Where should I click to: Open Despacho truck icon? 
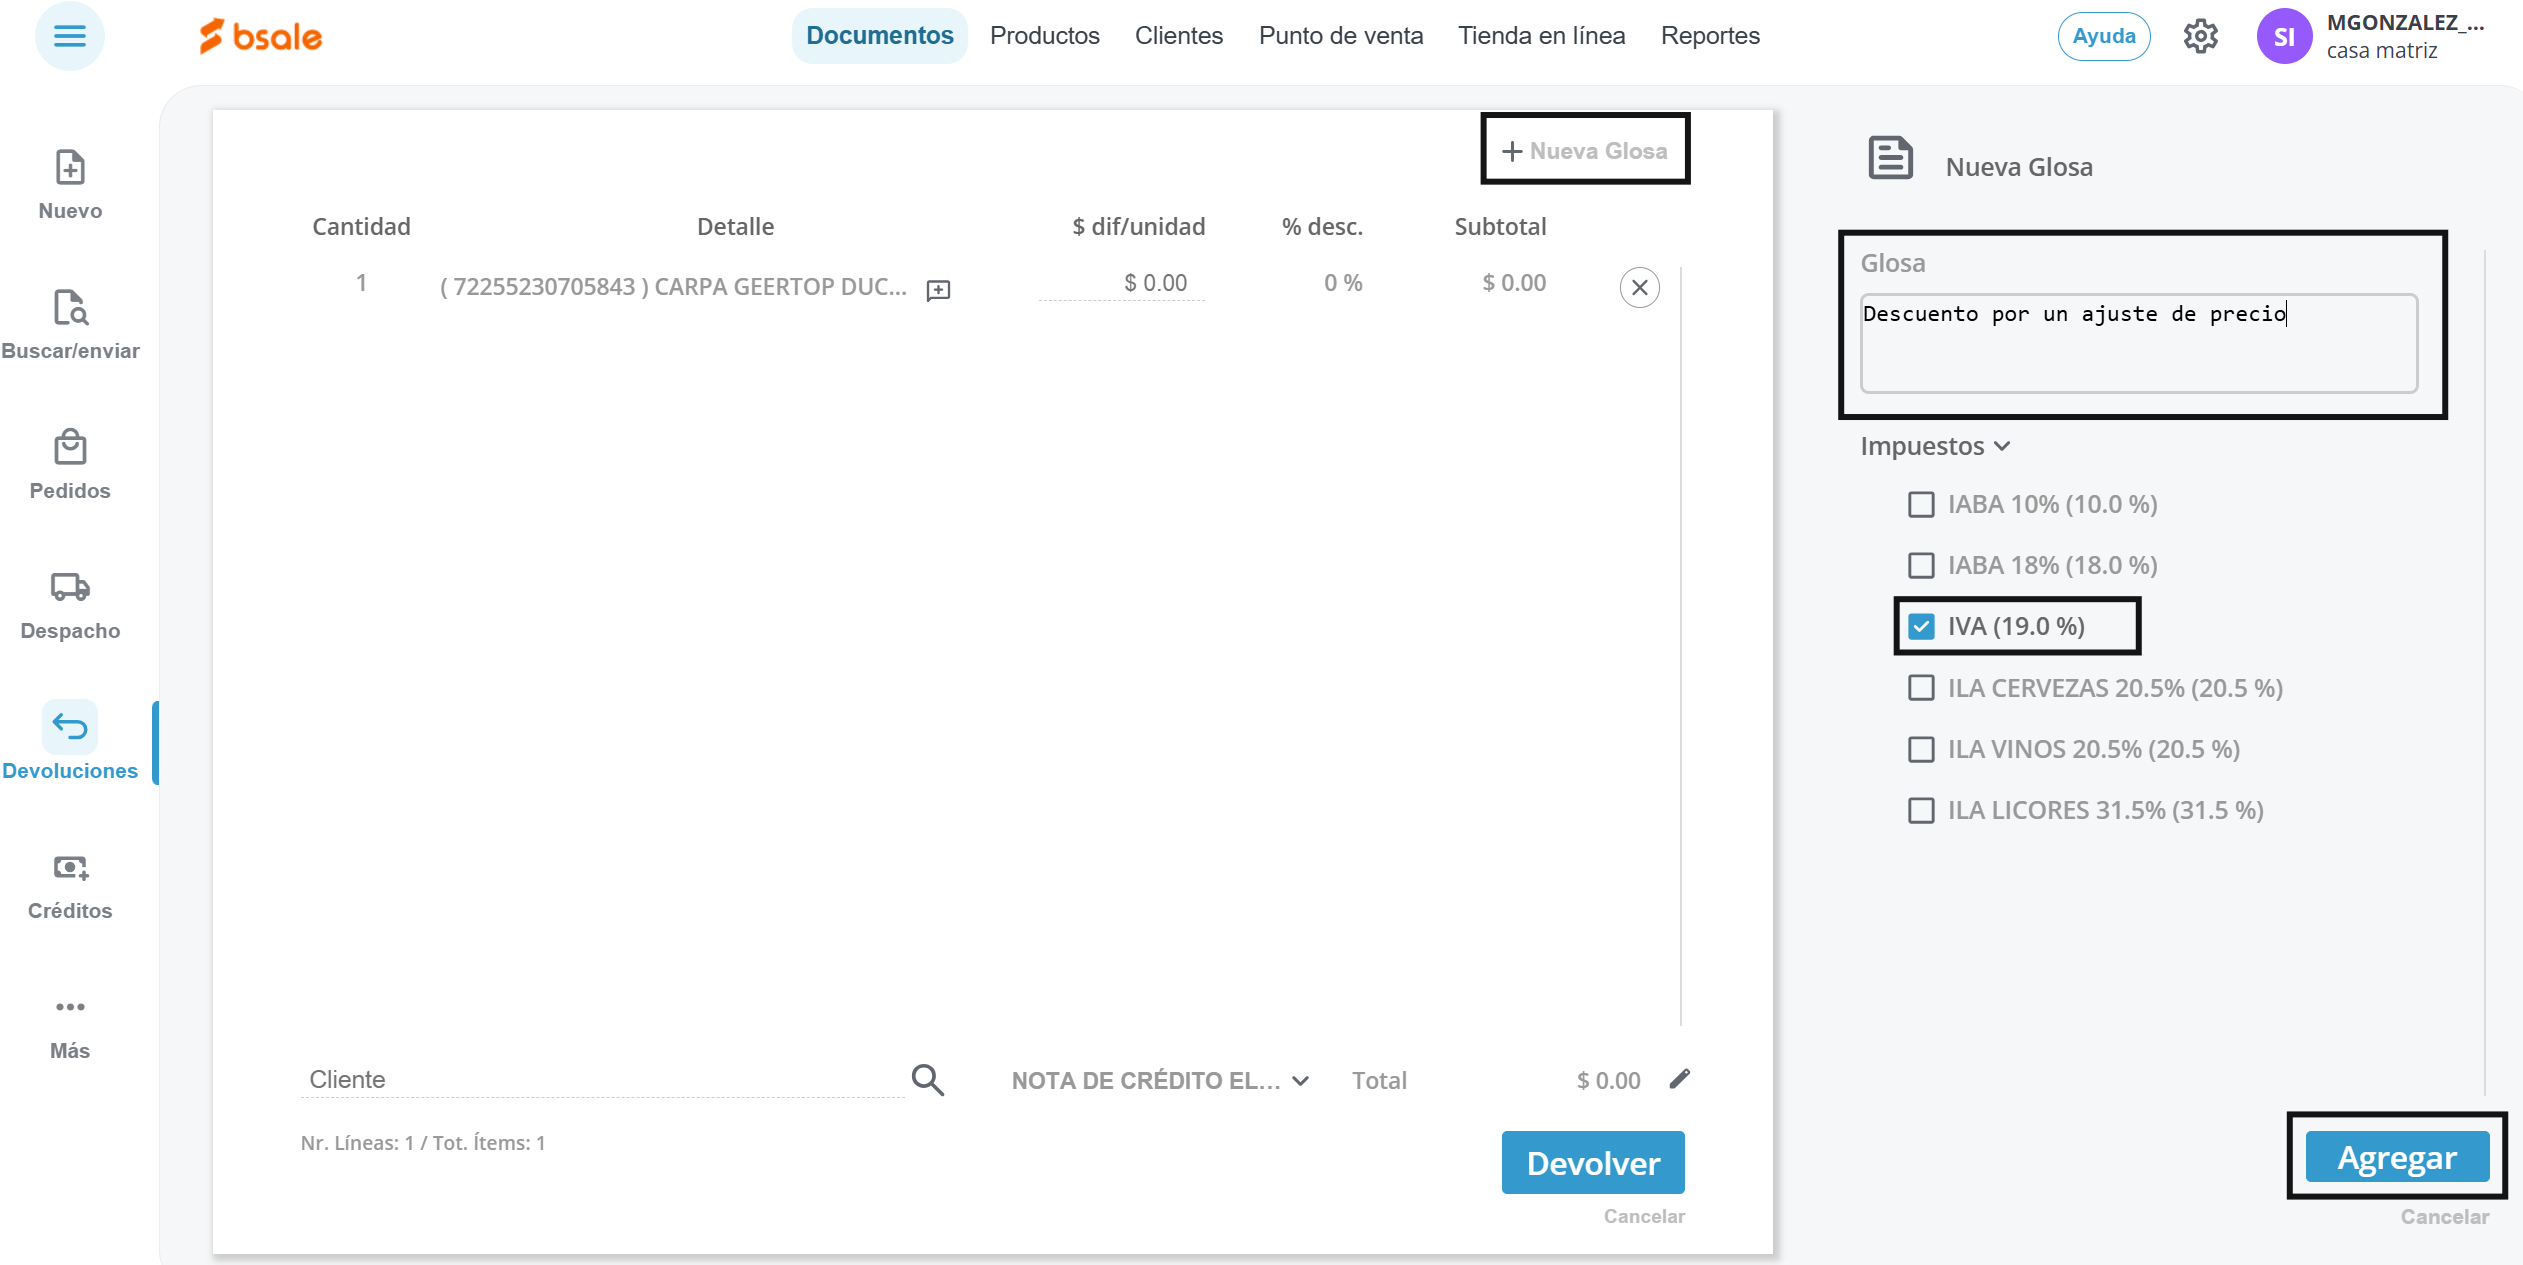coord(70,588)
